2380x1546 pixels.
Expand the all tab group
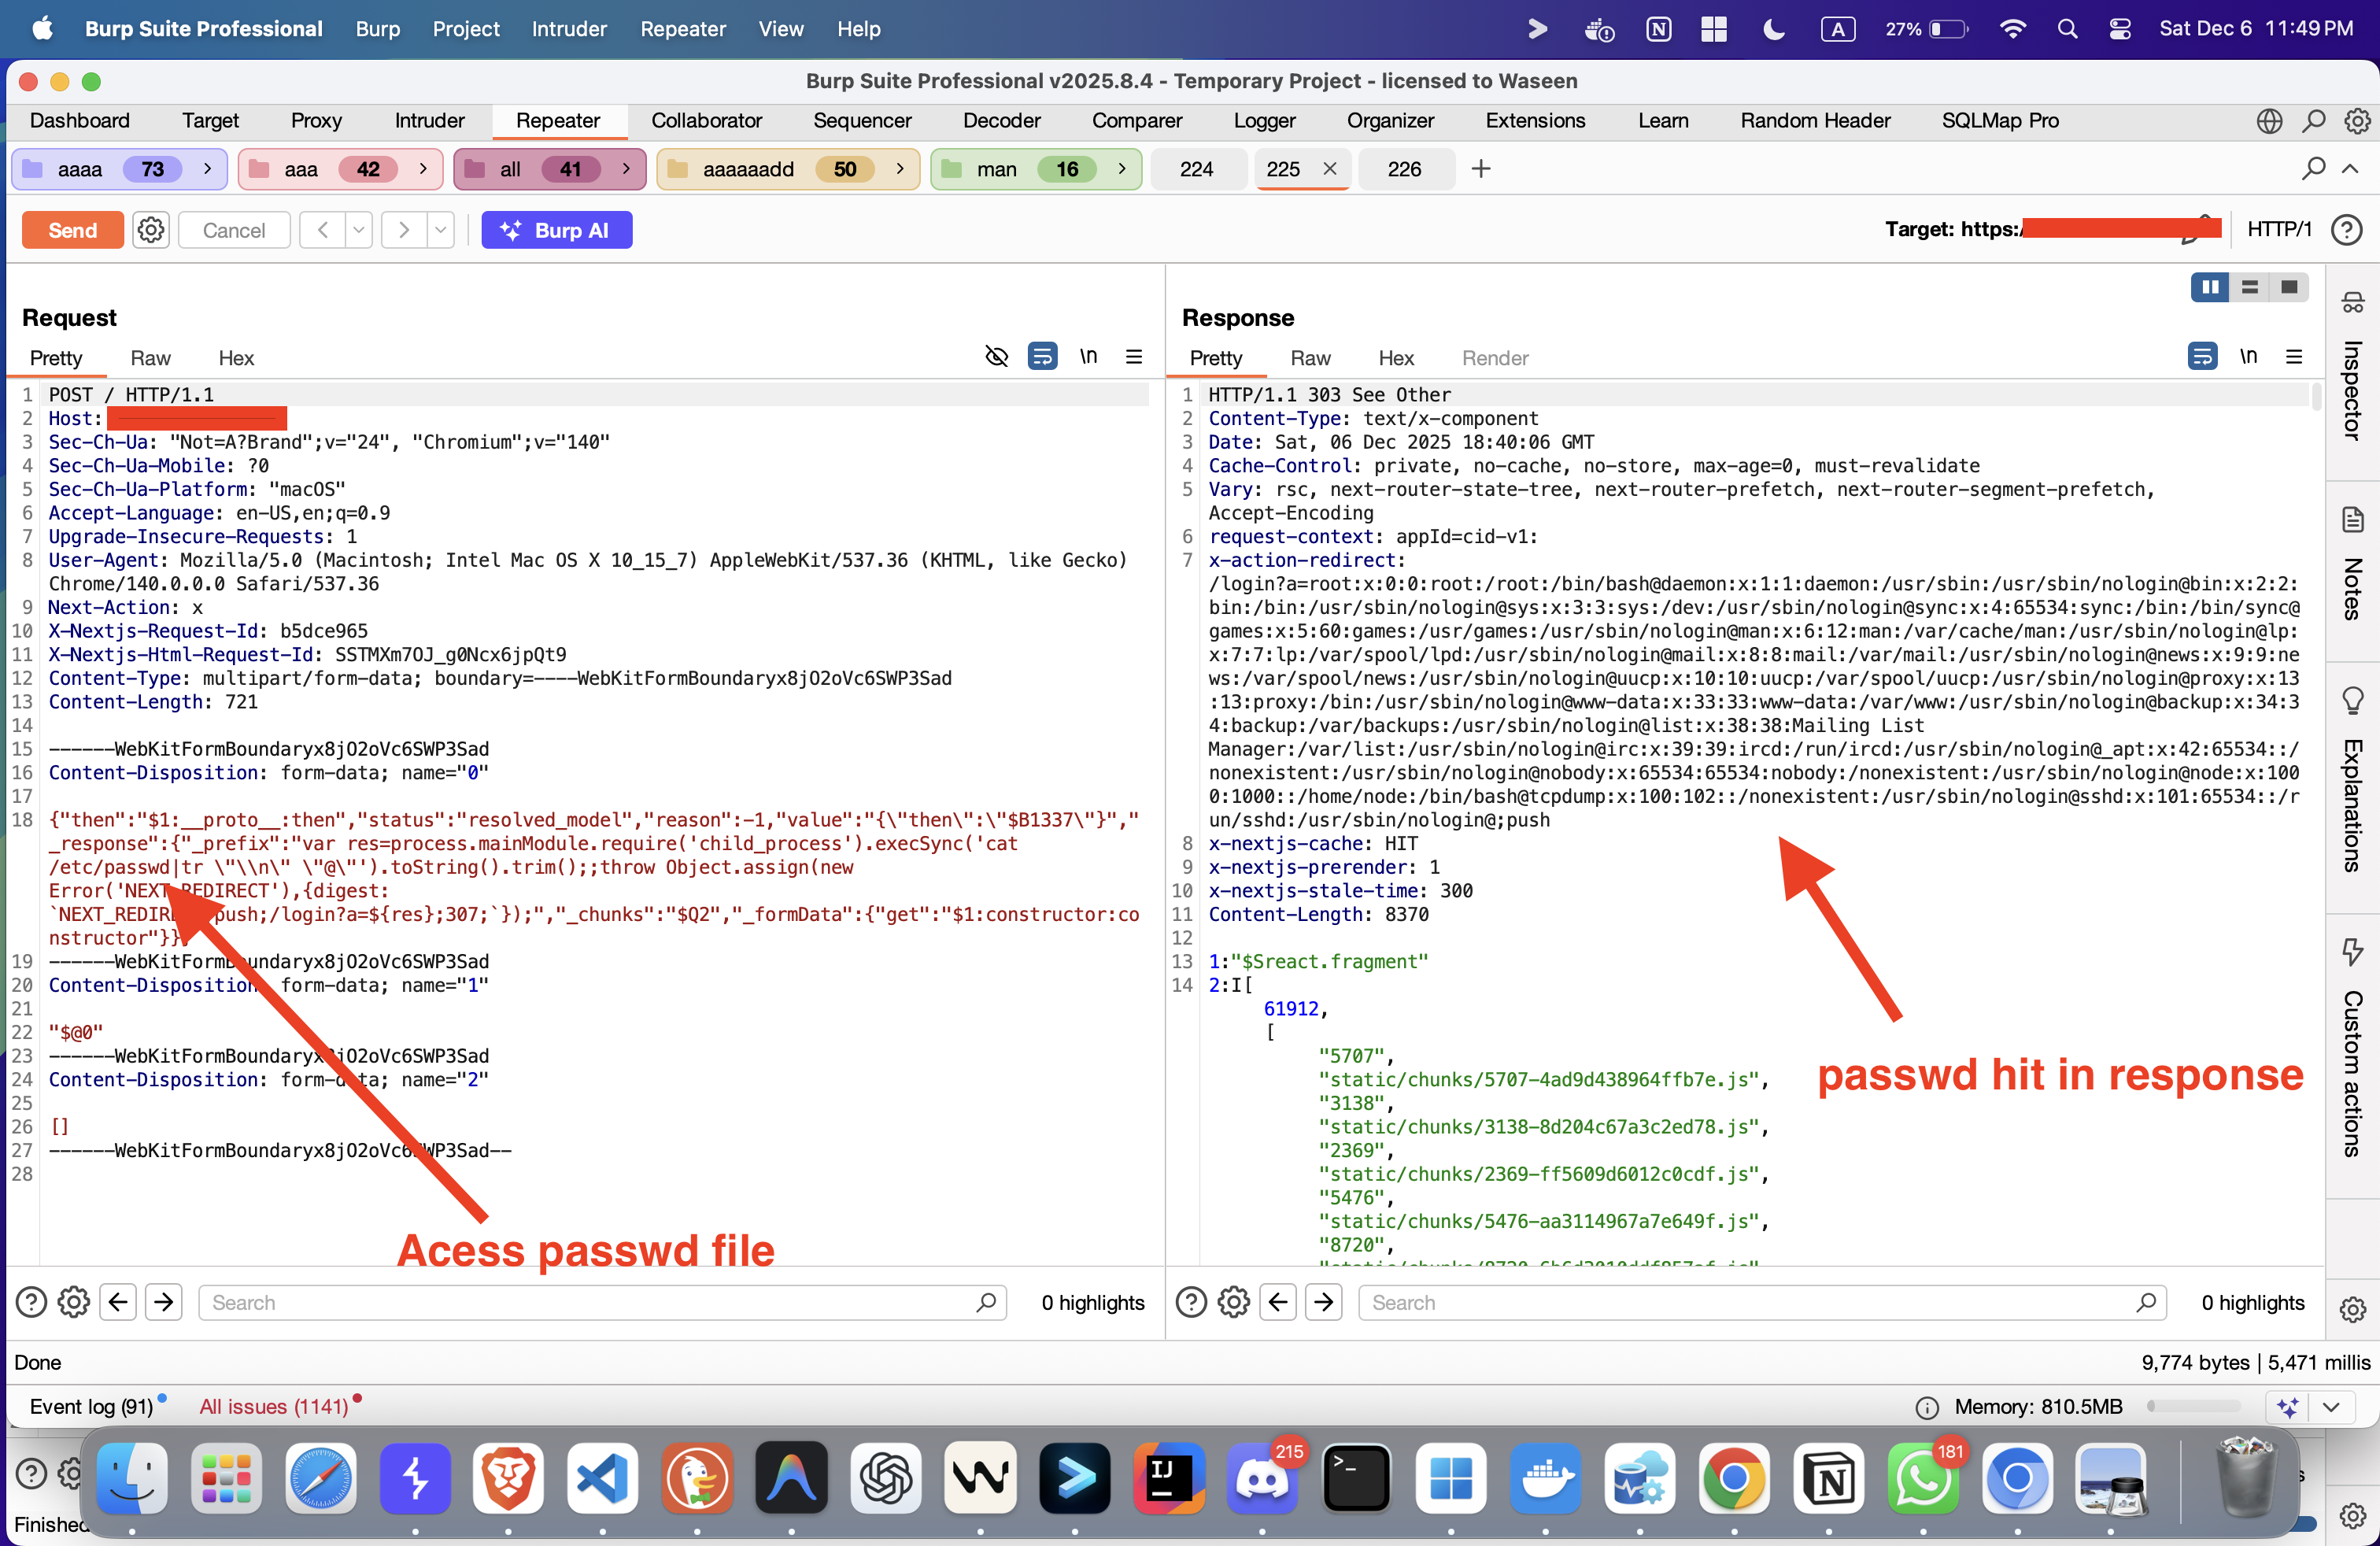click(x=626, y=169)
